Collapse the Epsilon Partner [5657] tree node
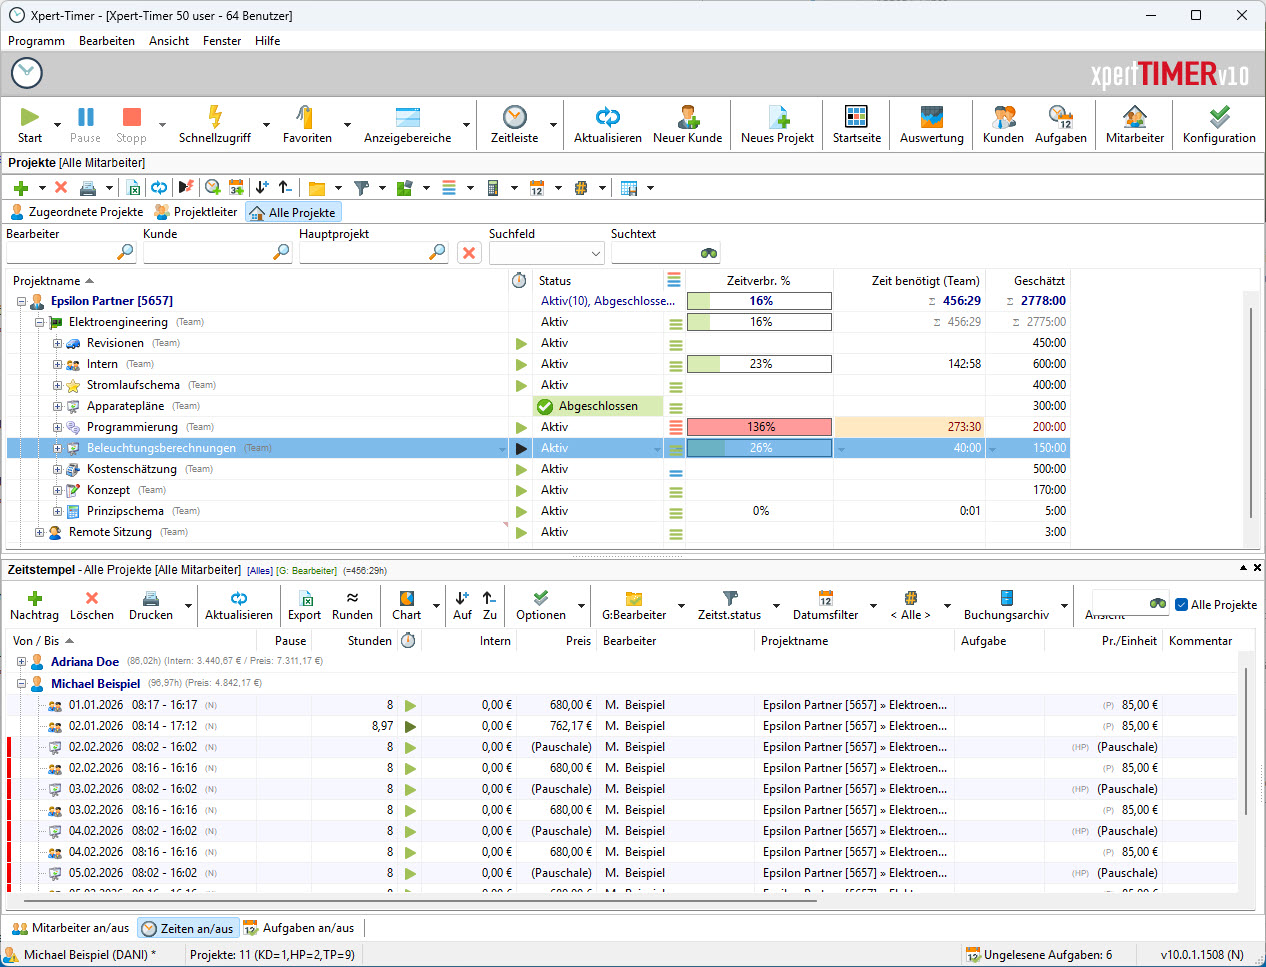 click(21, 301)
